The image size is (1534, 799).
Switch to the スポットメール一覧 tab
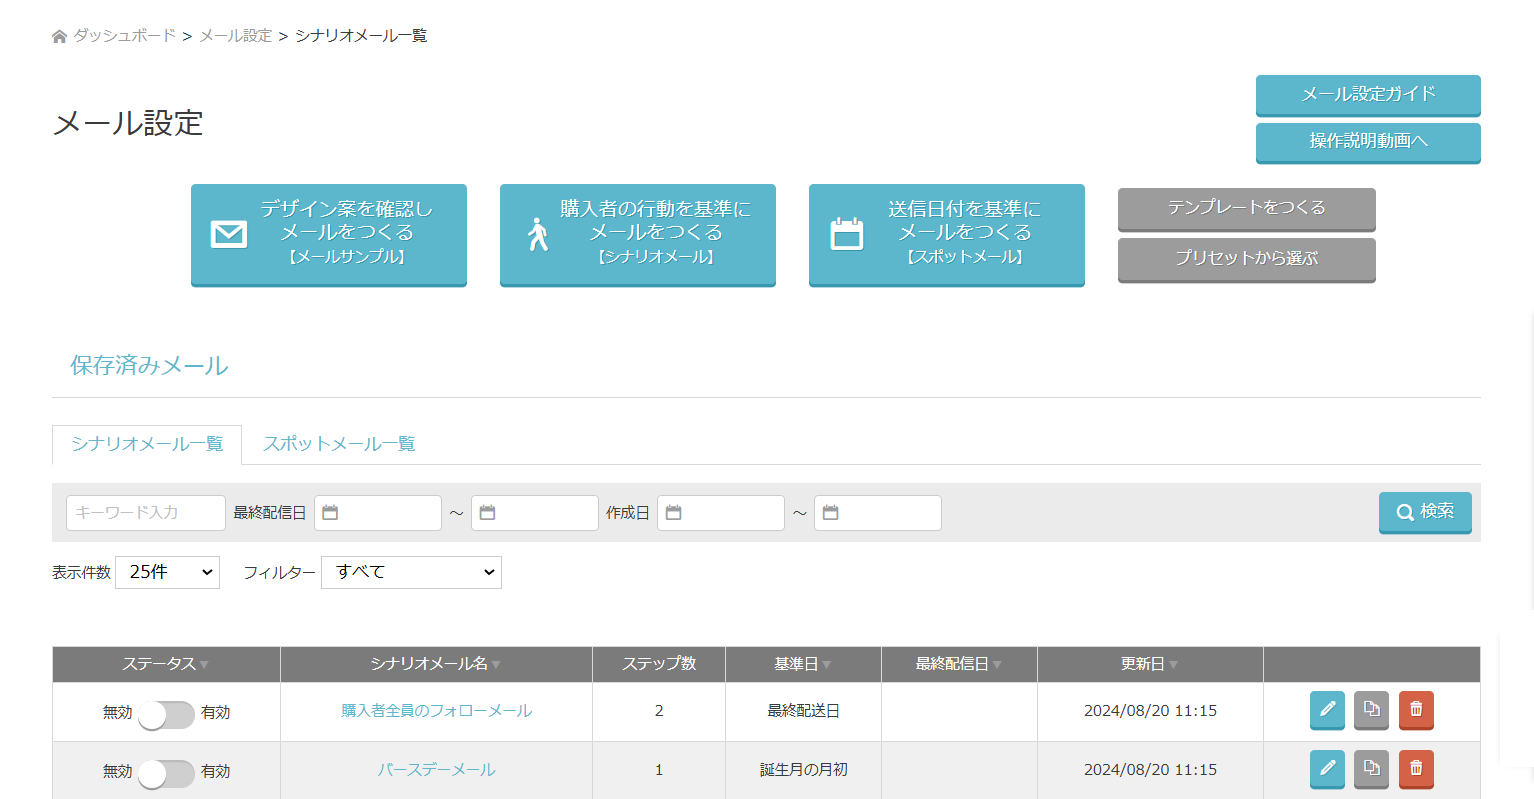tap(339, 444)
